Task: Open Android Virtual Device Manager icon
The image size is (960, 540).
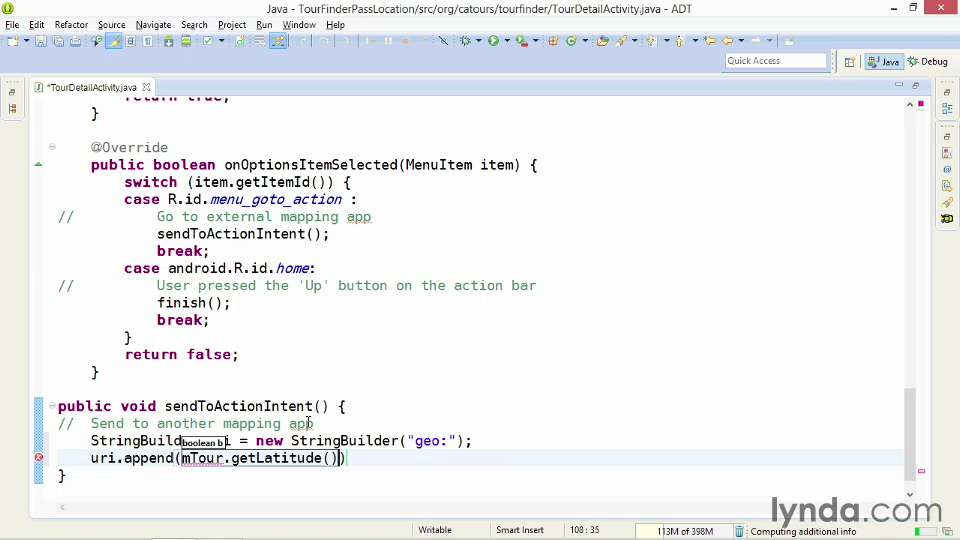Action: click(x=186, y=41)
